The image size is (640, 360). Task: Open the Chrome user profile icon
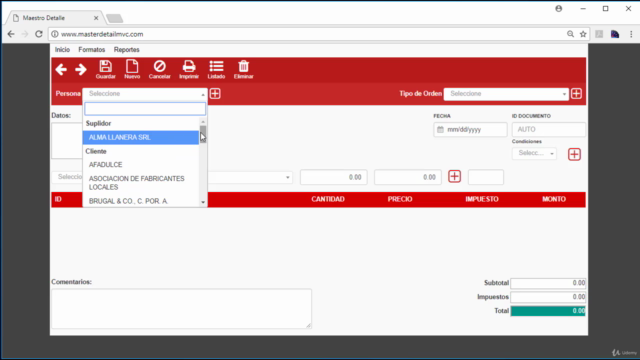[558, 9]
